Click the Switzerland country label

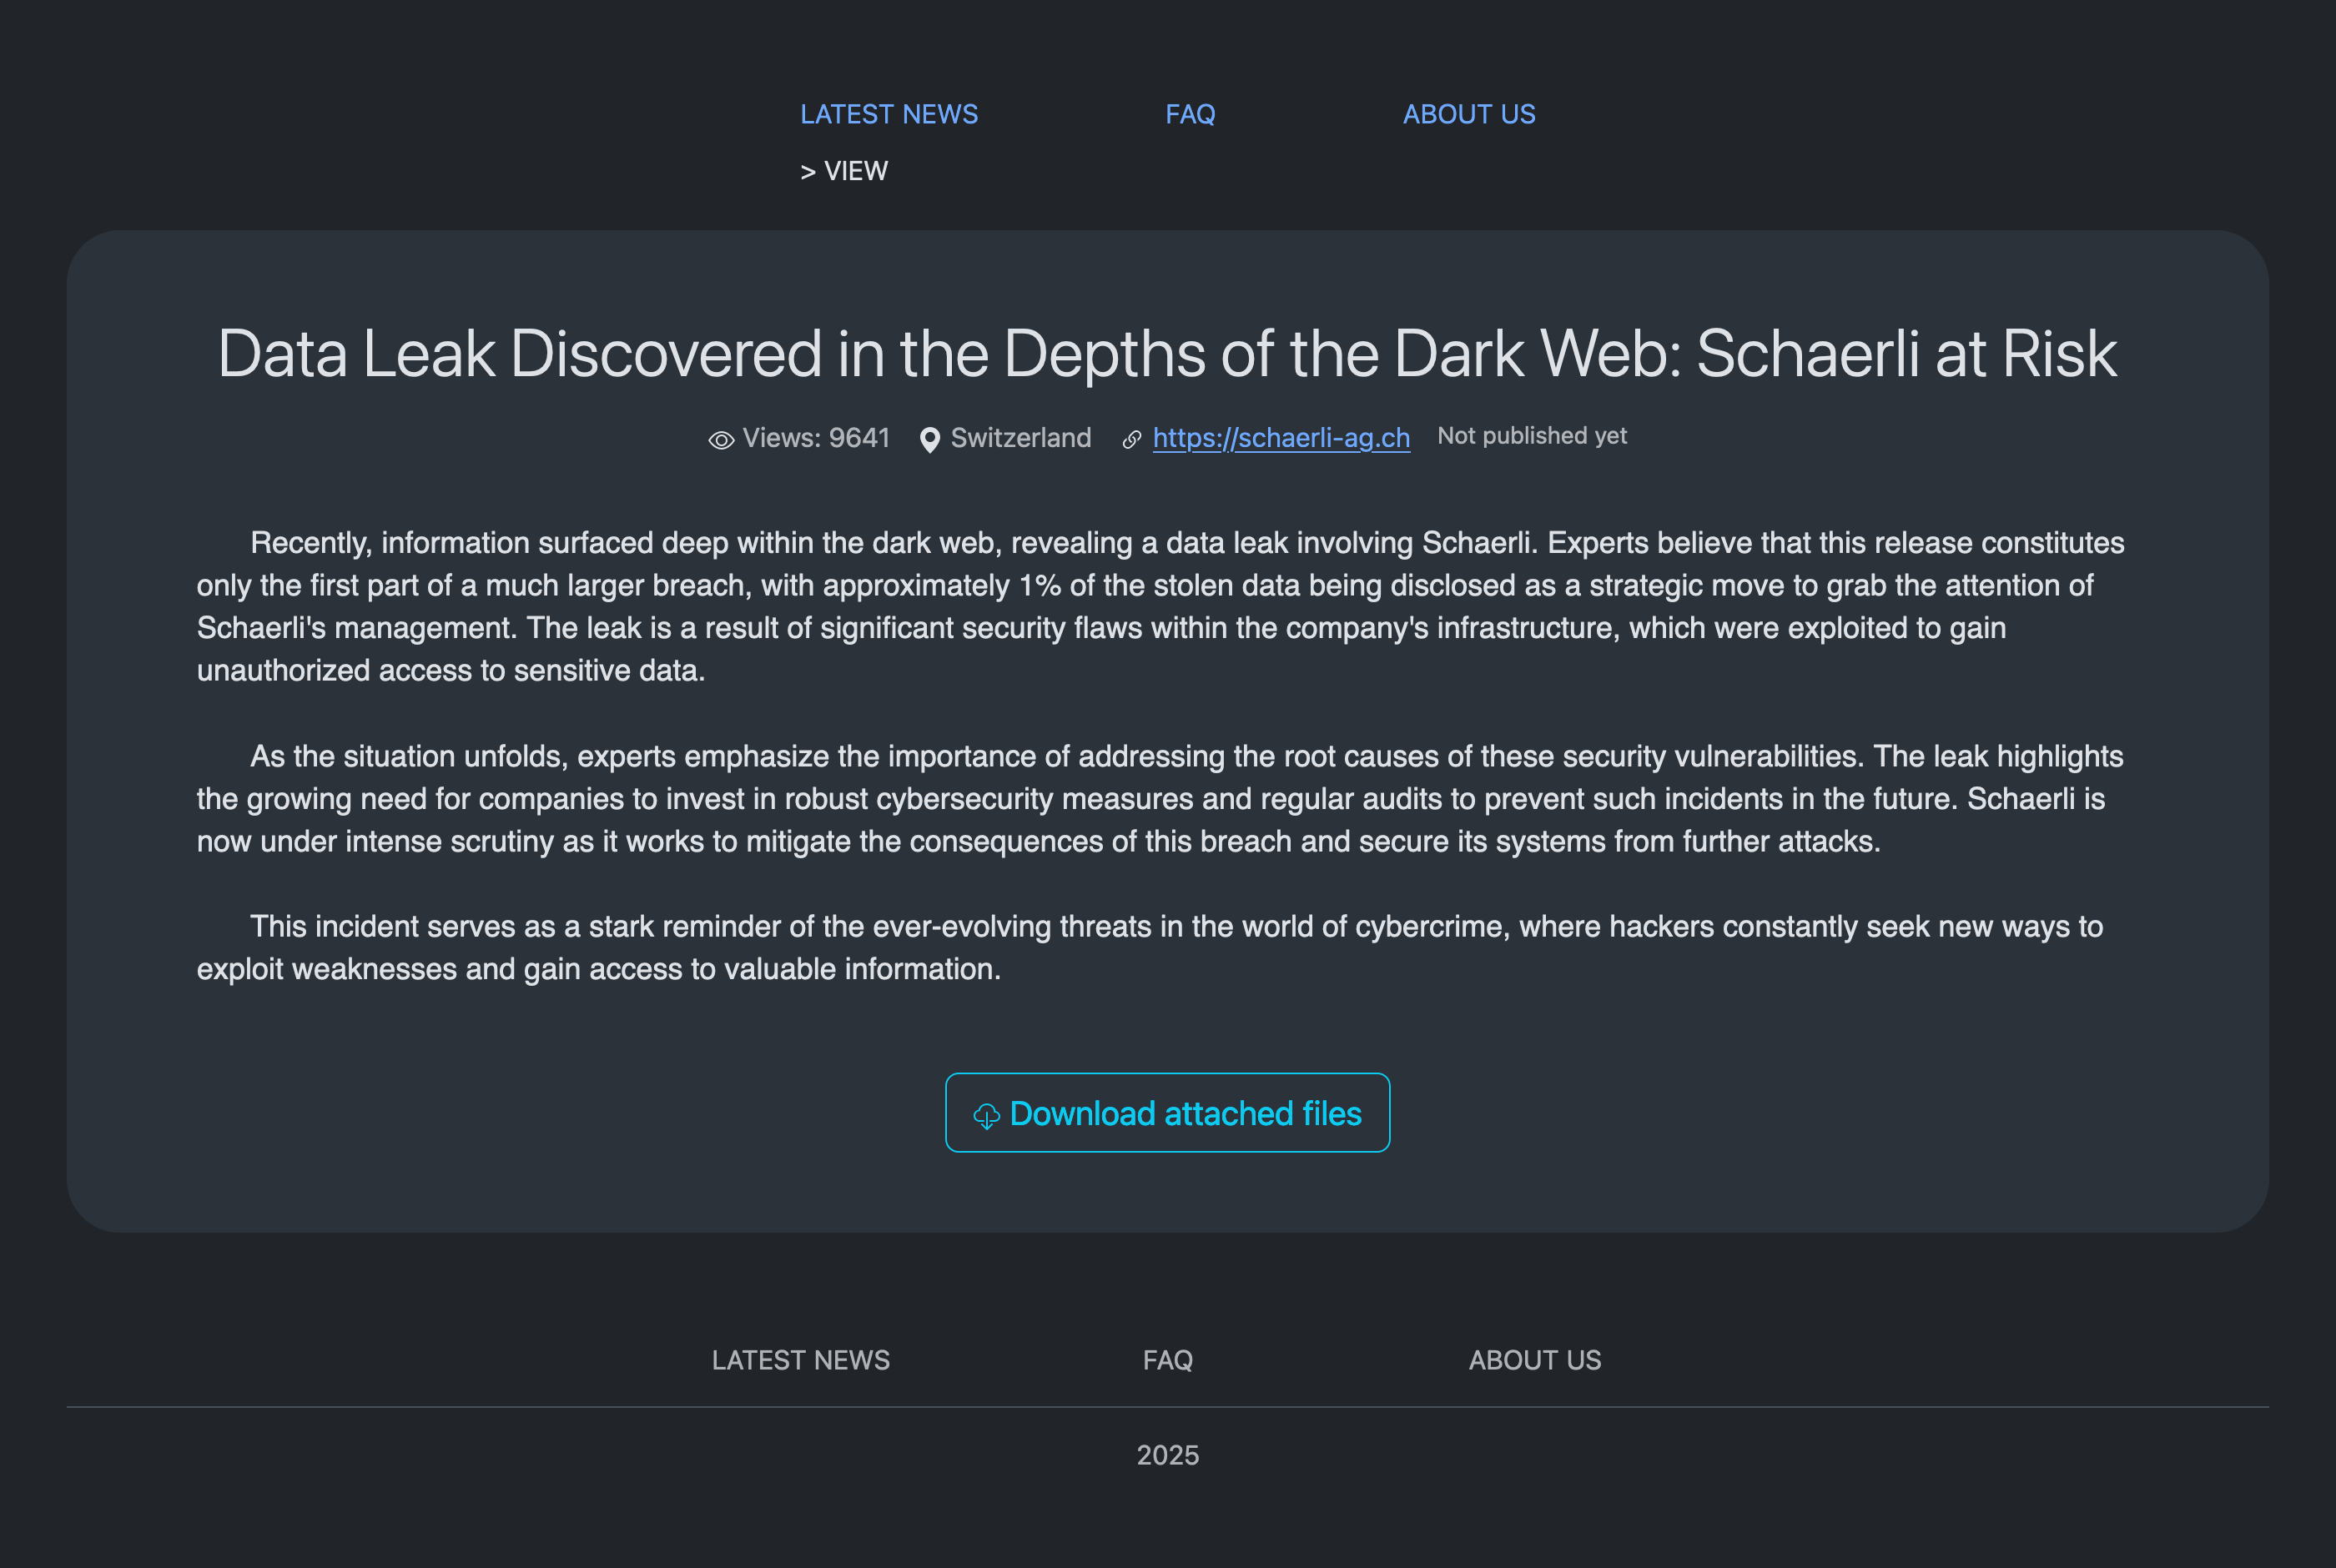pyautogui.click(x=1020, y=438)
